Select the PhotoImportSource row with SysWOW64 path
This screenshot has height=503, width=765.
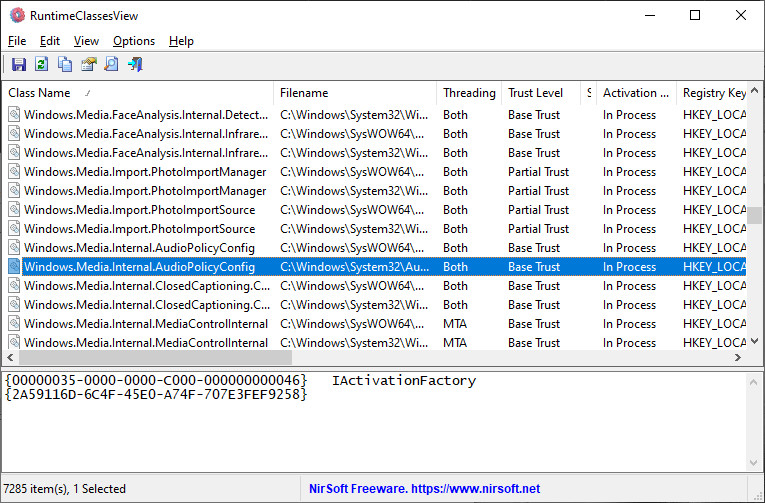click(375, 210)
